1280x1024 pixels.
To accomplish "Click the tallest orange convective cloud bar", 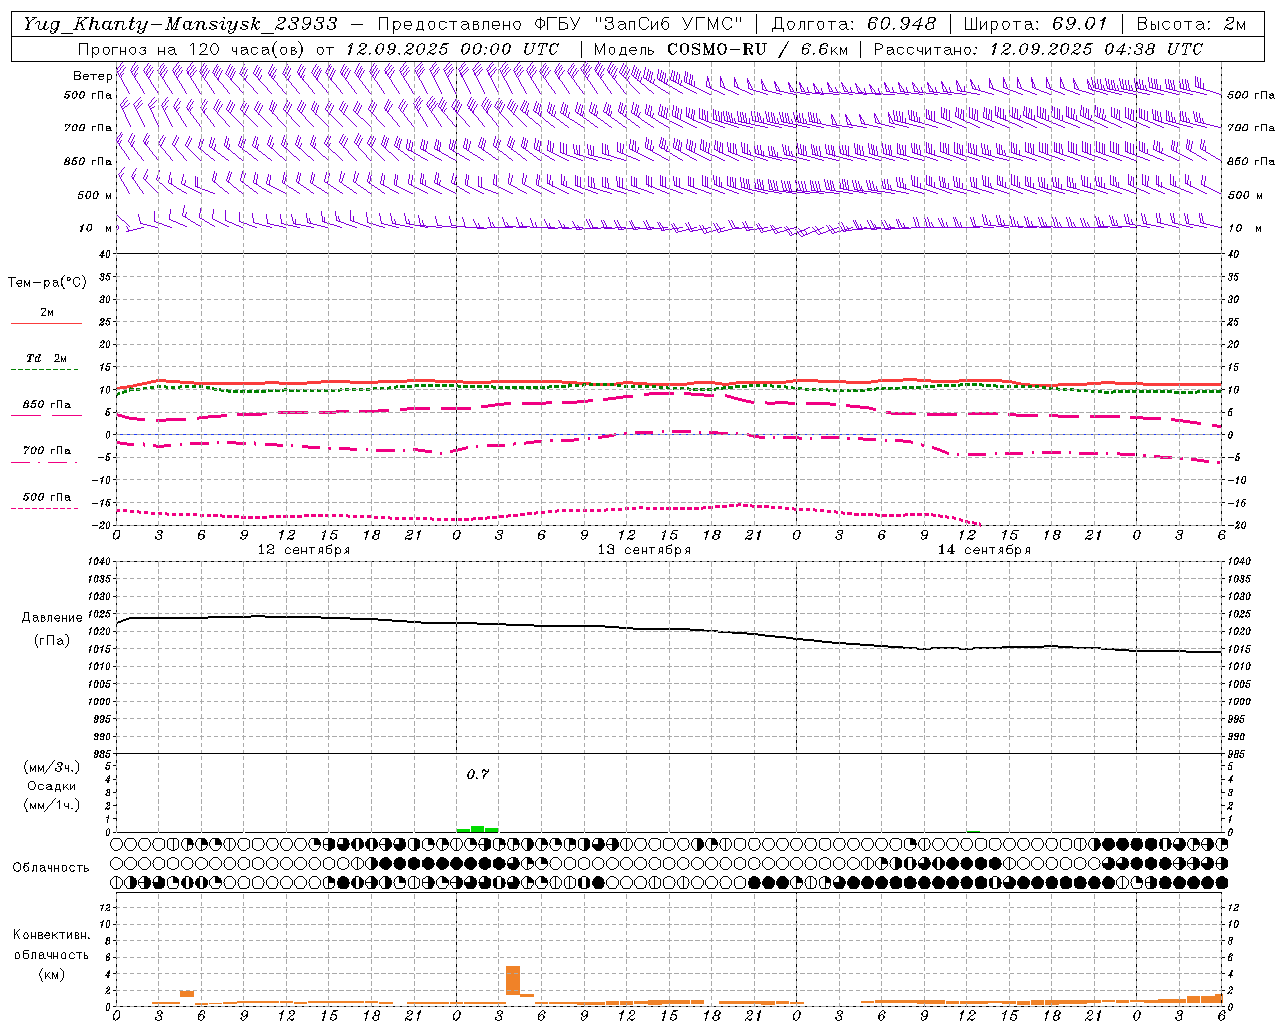I will pyautogui.click(x=513, y=981).
